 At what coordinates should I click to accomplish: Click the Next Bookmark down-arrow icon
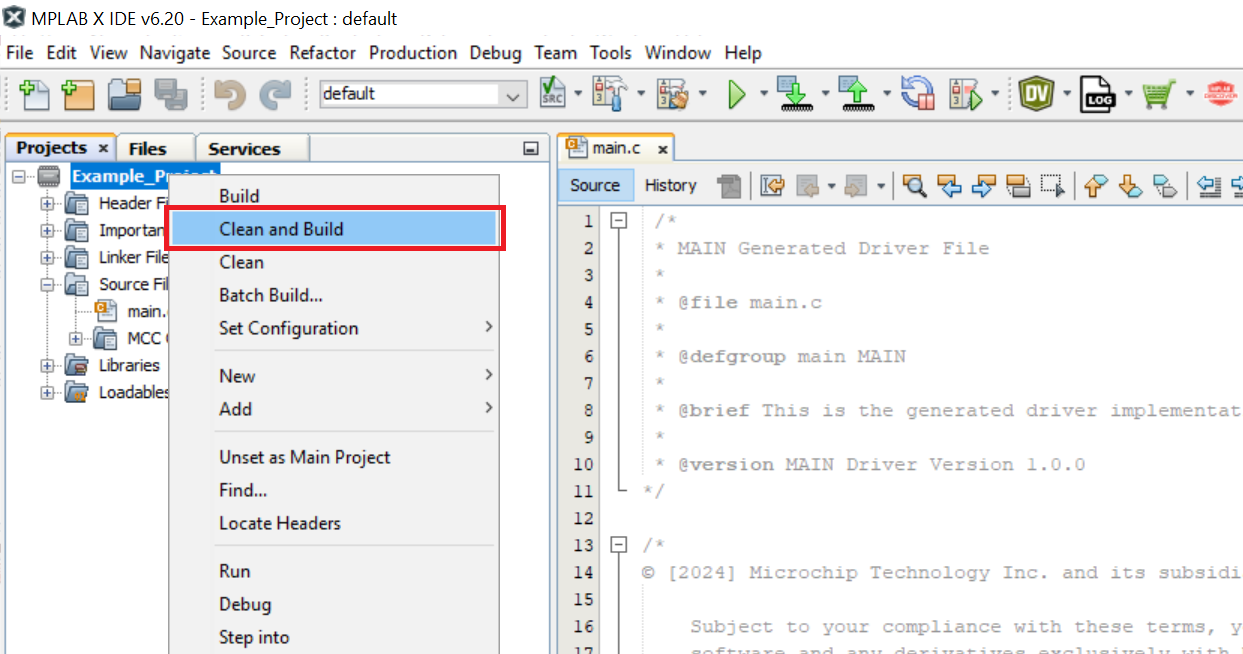[x=1131, y=185]
